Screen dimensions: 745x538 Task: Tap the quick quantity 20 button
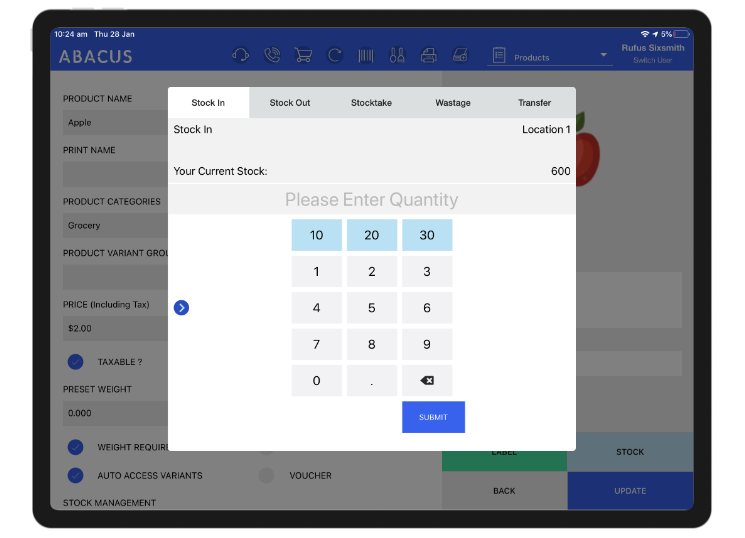coord(372,235)
